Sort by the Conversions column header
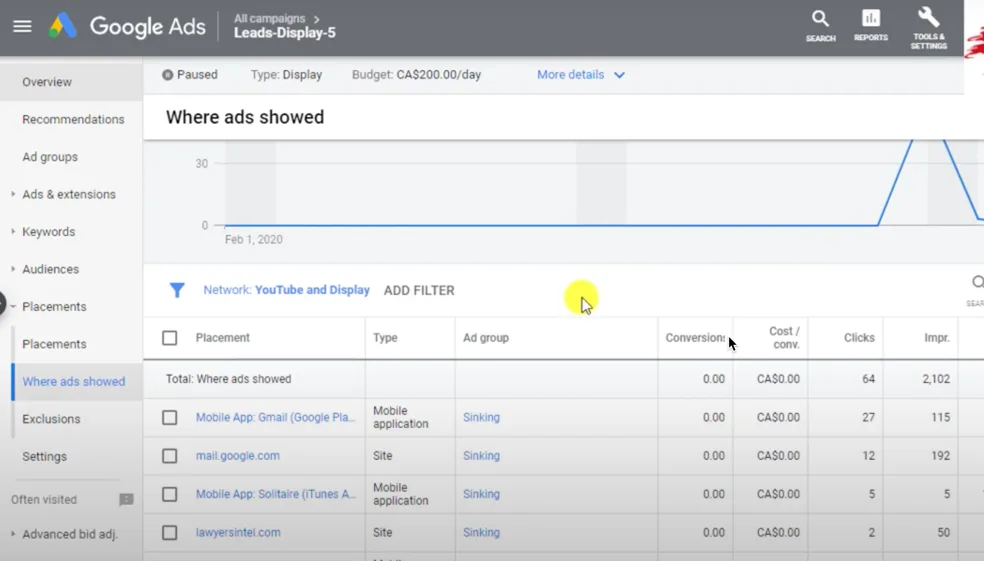This screenshot has width=984, height=561. coord(695,338)
